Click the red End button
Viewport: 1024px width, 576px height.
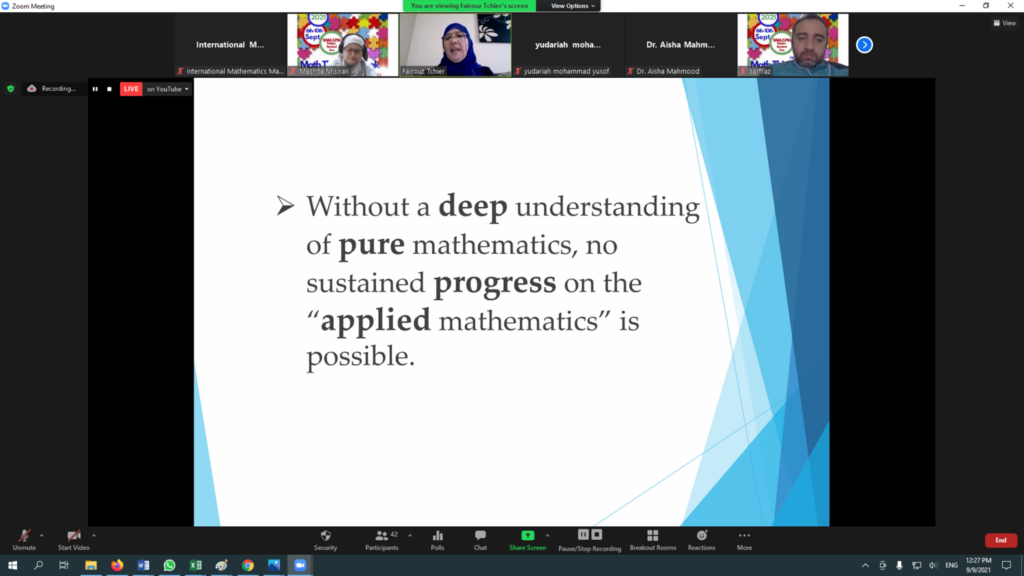click(x=1000, y=540)
